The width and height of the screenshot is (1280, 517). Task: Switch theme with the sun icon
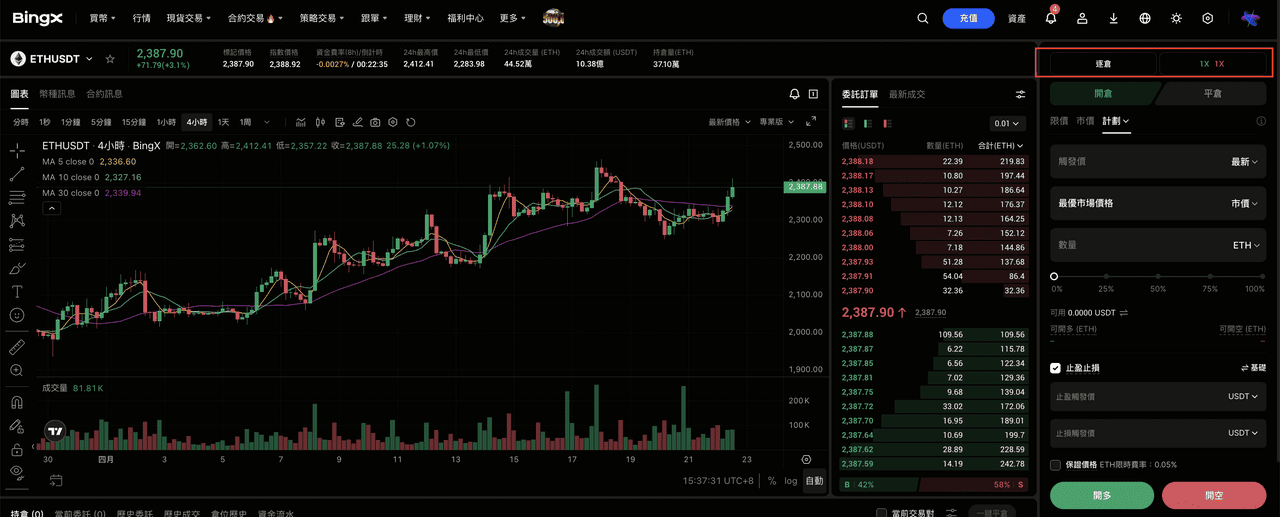pyautogui.click(x=1176, y=18)
